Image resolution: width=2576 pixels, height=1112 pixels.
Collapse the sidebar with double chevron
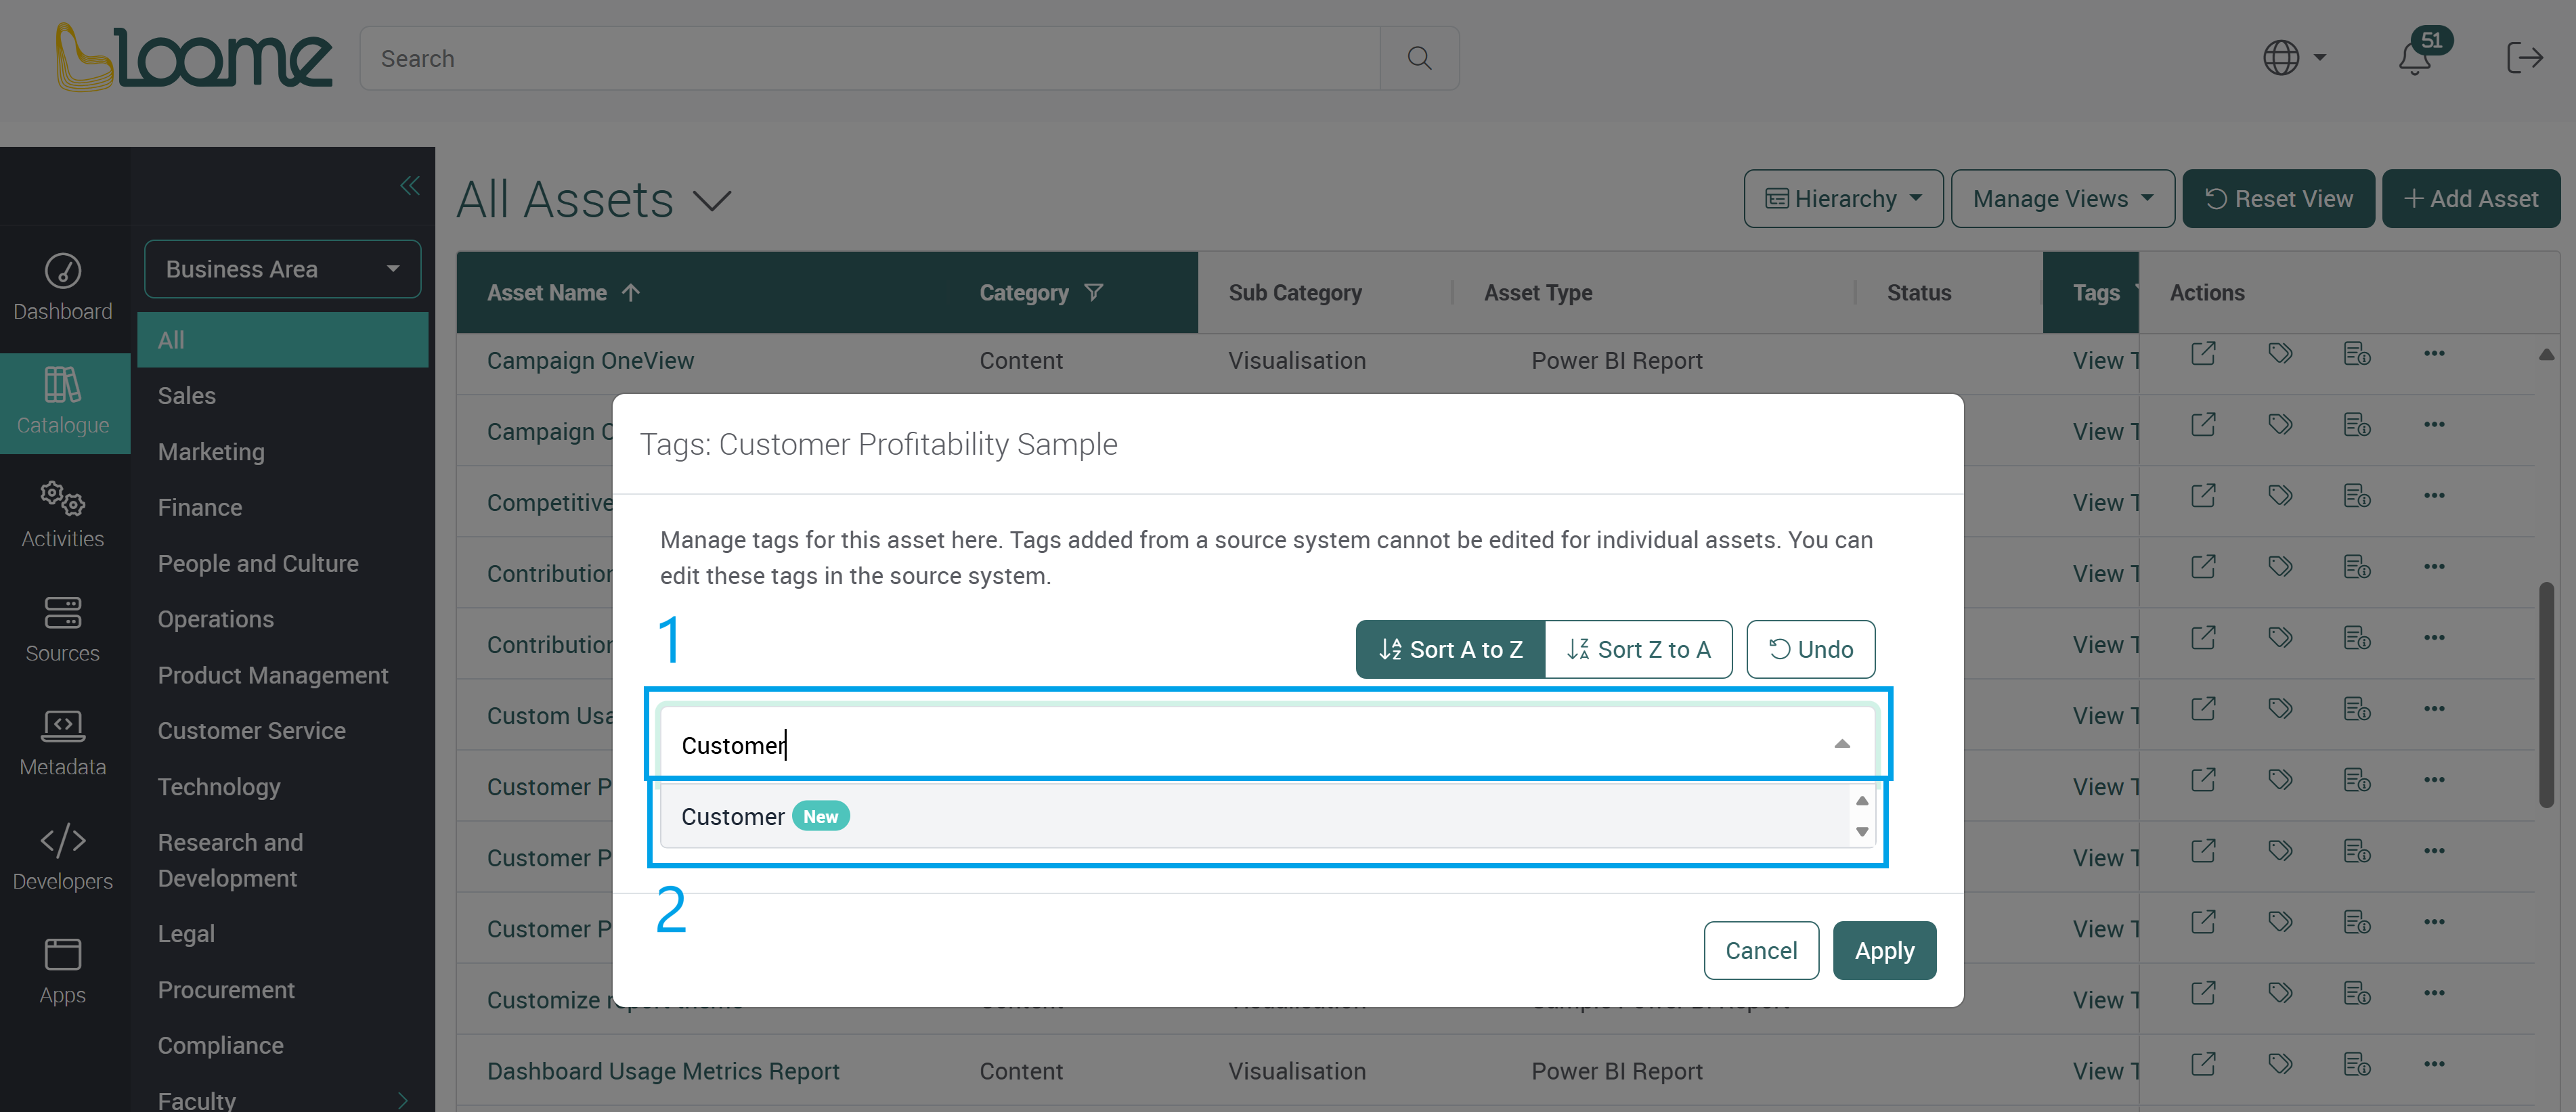(410, 185)
